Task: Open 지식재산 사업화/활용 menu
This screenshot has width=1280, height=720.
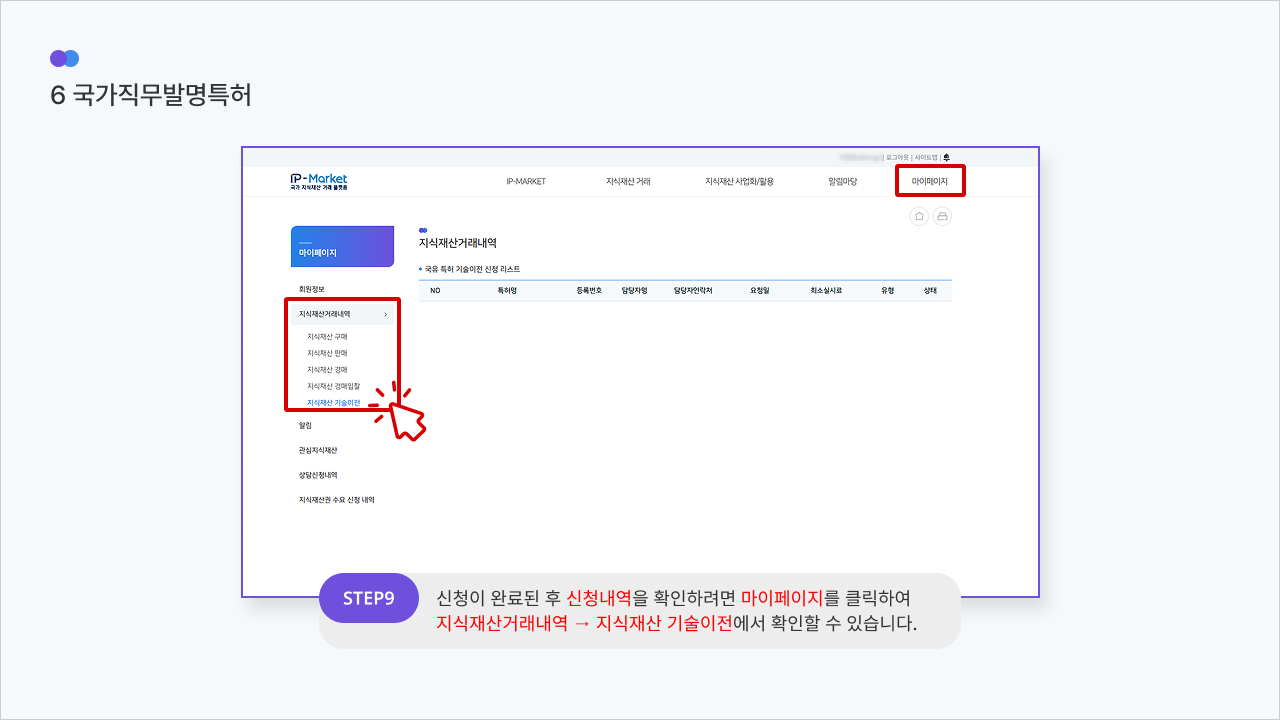Action: coord(739,181)
